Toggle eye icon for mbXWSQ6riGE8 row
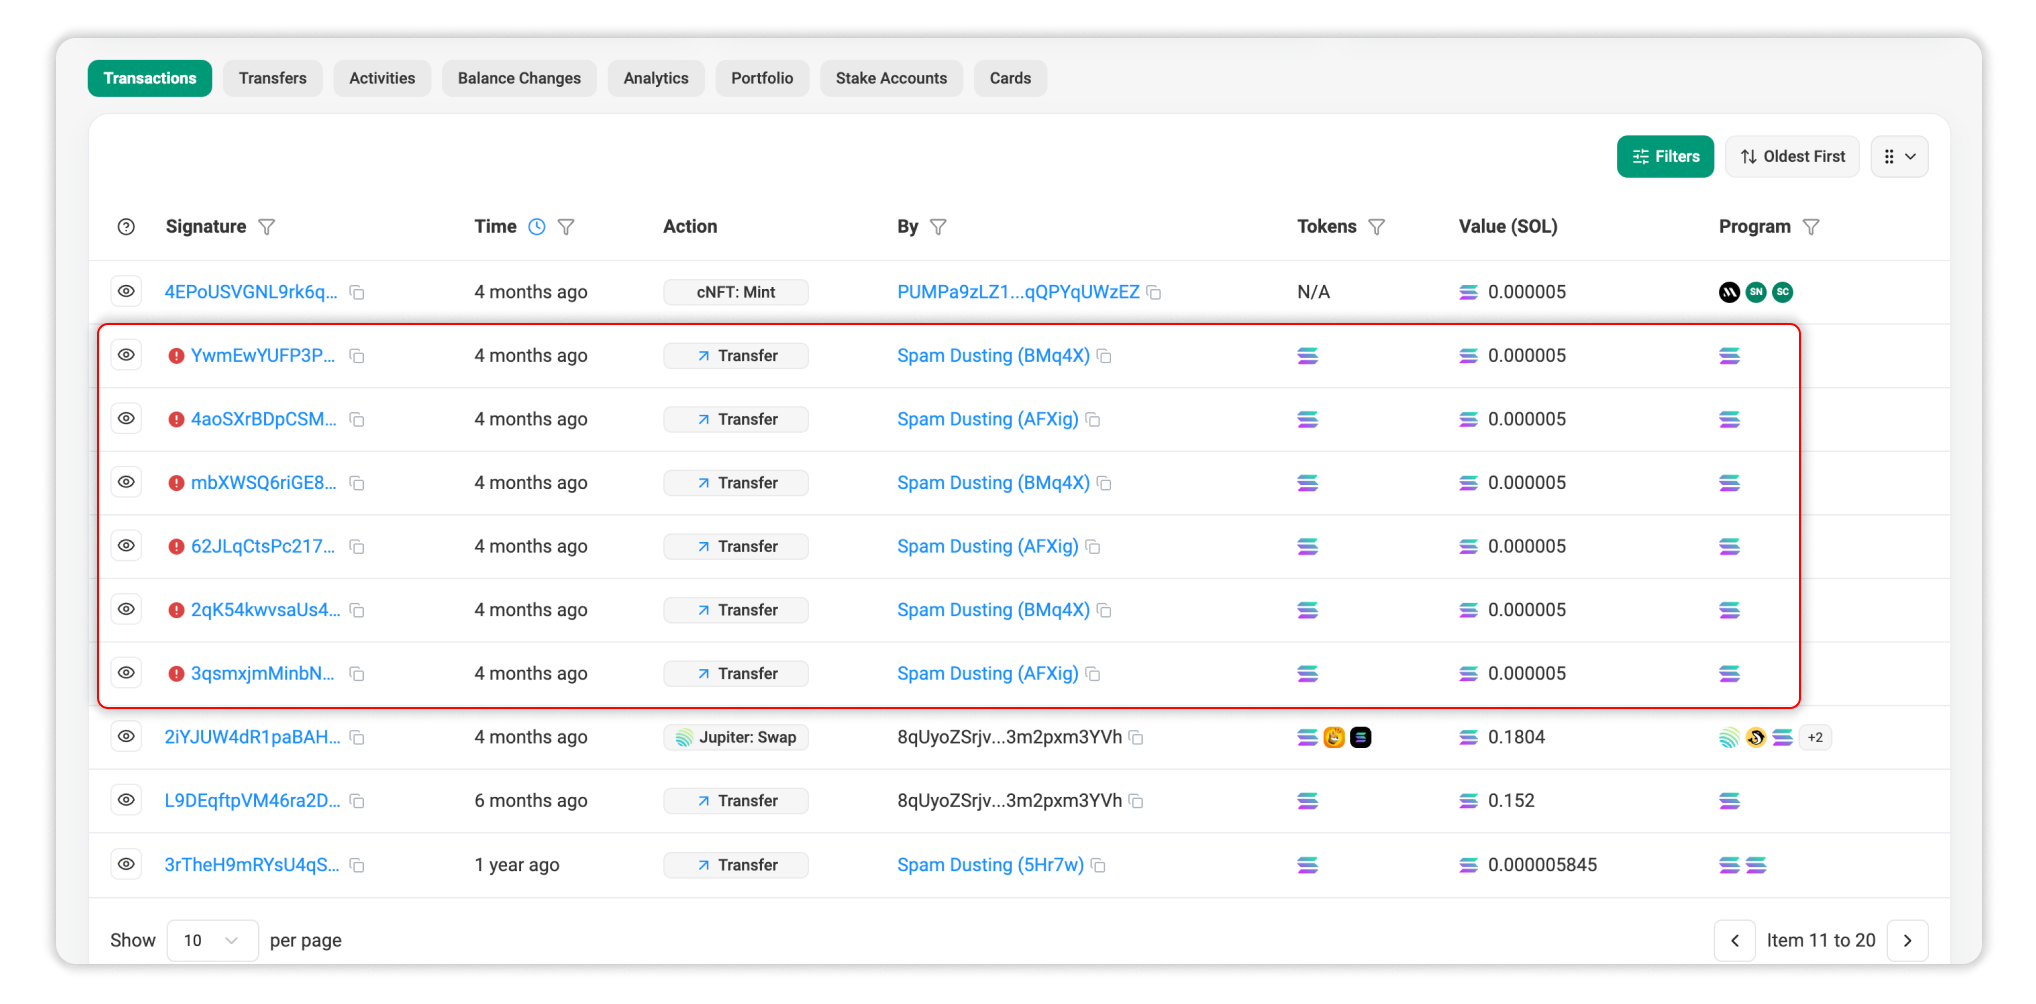The height and width of the screenshot is (1004, 2036). pos(126,482)
